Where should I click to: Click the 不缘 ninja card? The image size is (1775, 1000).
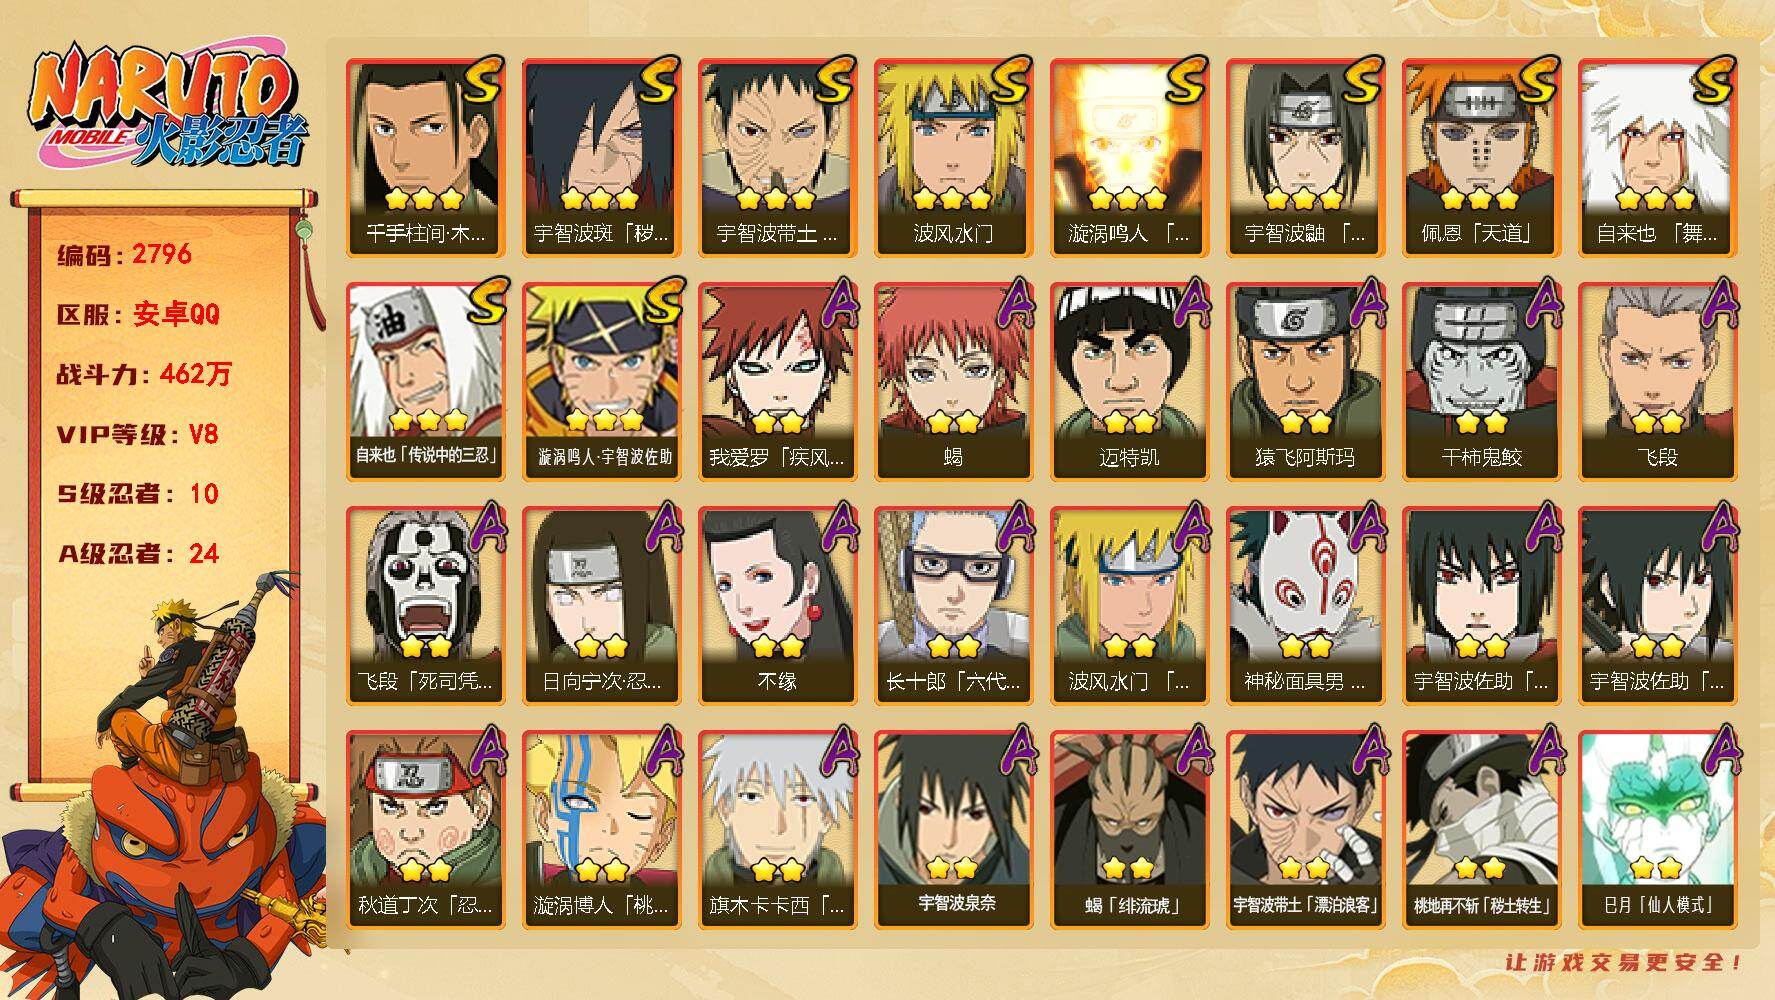pyautogui.click(x=777, y=606)
